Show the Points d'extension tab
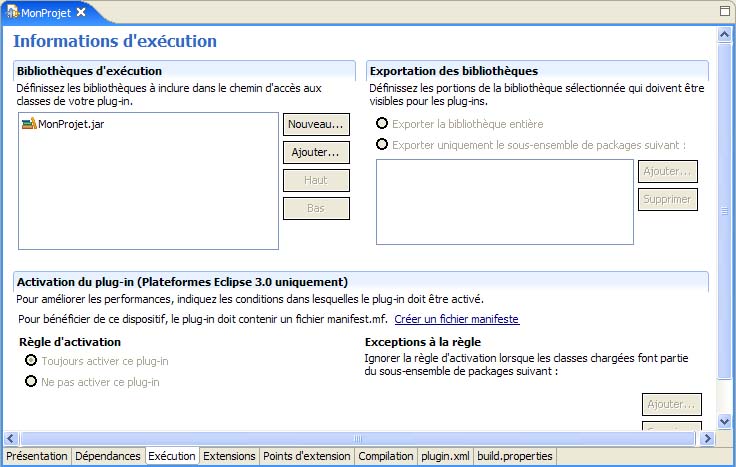This screenshot has width=736, height=467. pos(307,456)
